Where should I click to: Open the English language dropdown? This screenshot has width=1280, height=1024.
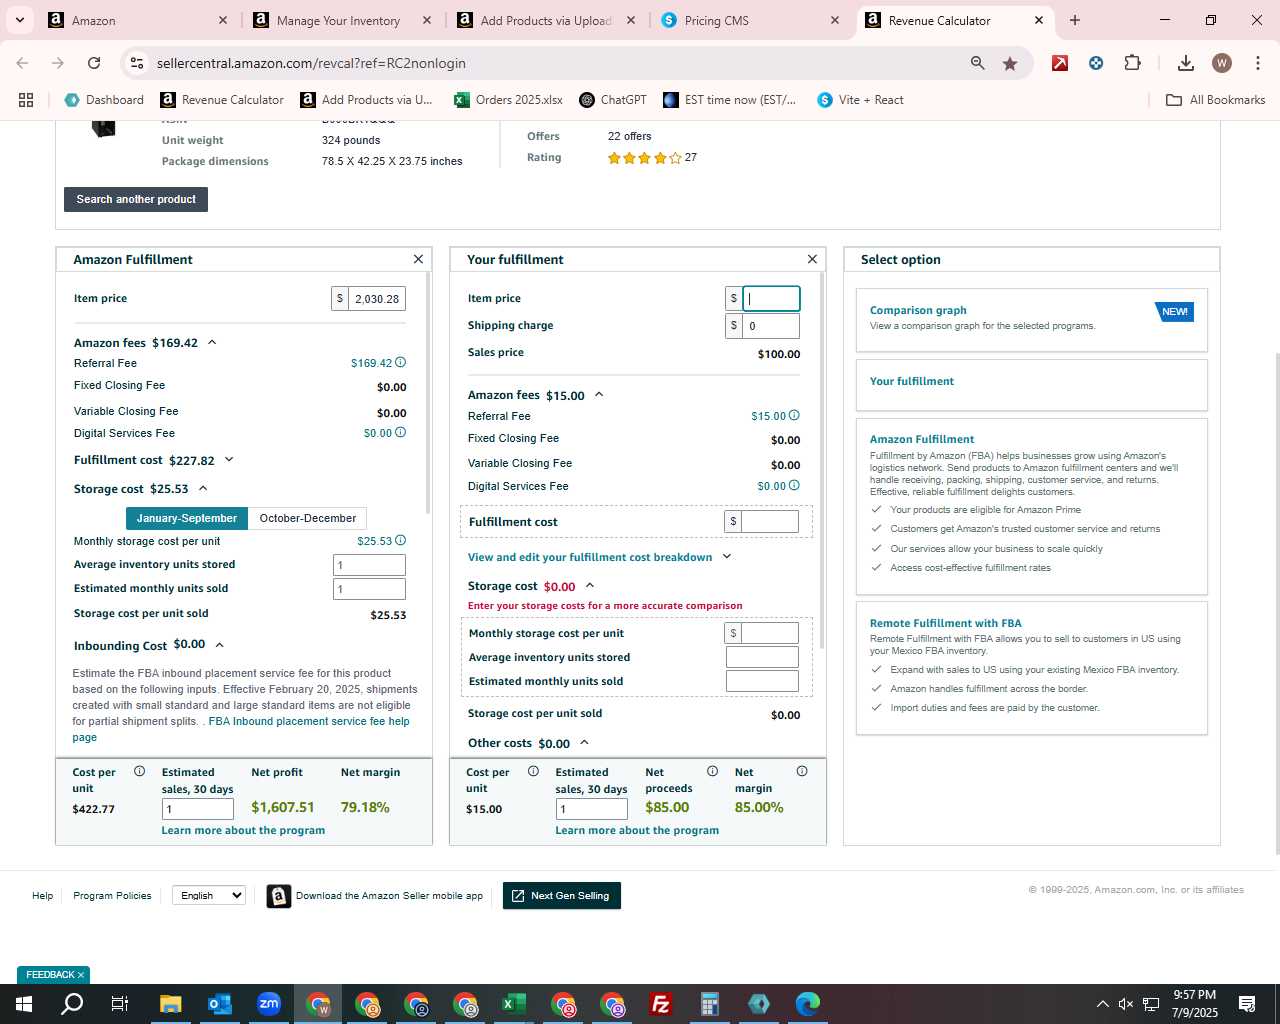tap(209, 895)
